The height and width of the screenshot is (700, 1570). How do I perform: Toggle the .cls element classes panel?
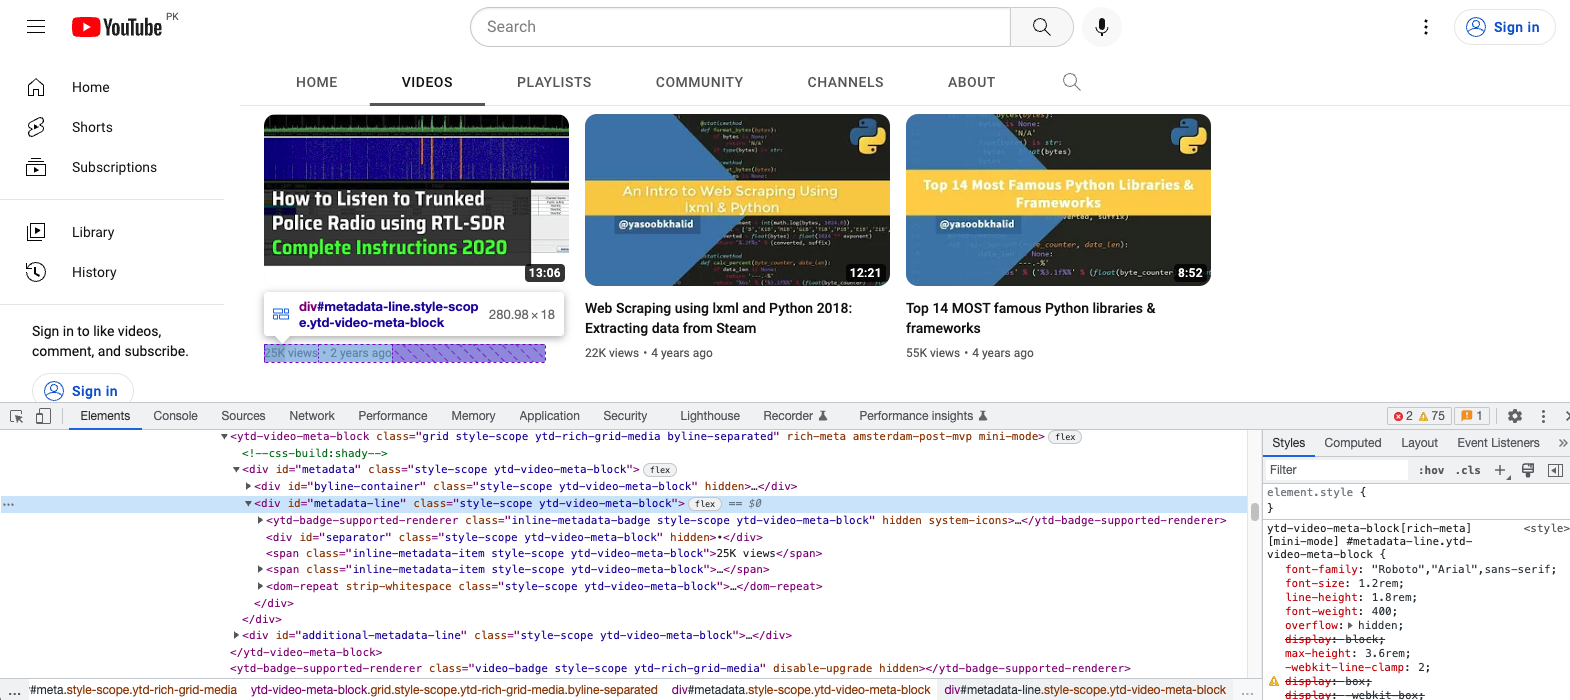tap(1468, 470)
